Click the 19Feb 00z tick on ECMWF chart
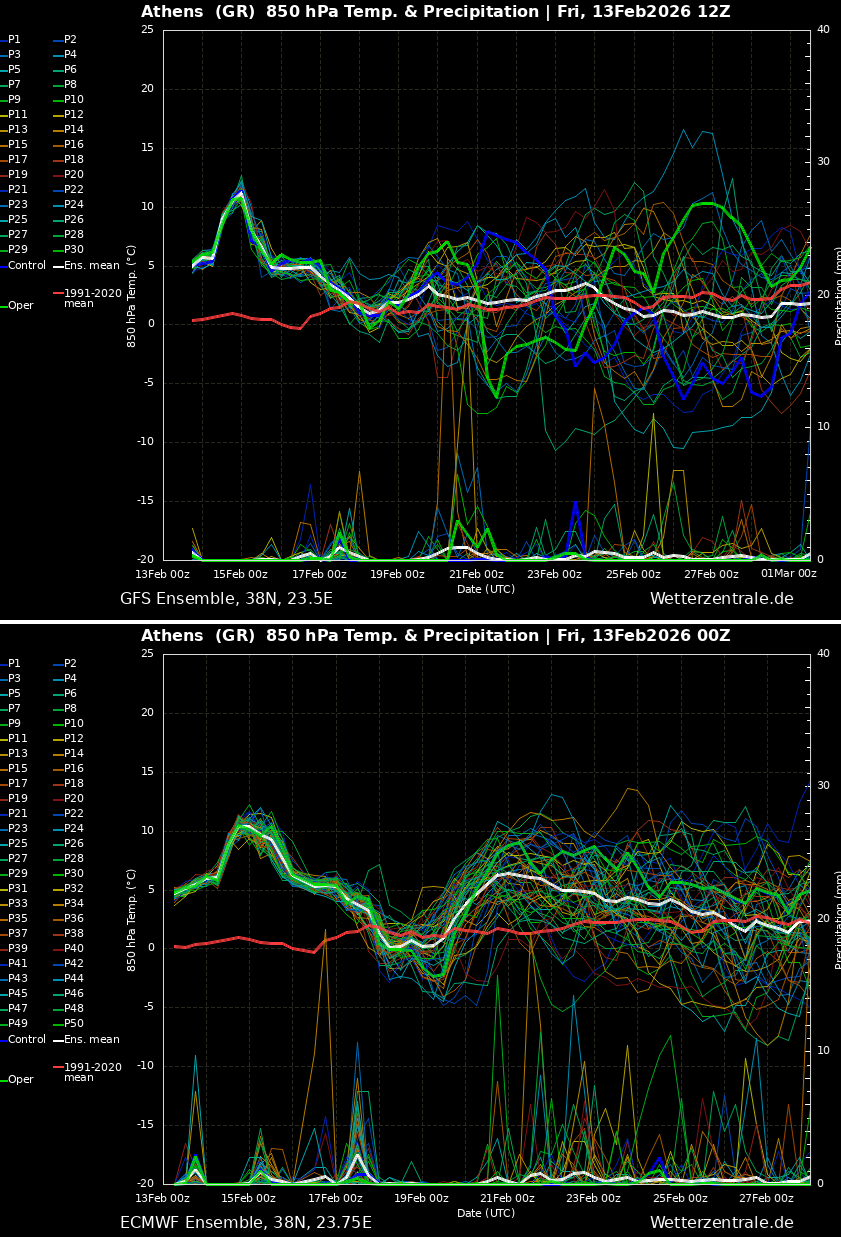Viewport: 841px width, 1237px height. (420, 1198)
